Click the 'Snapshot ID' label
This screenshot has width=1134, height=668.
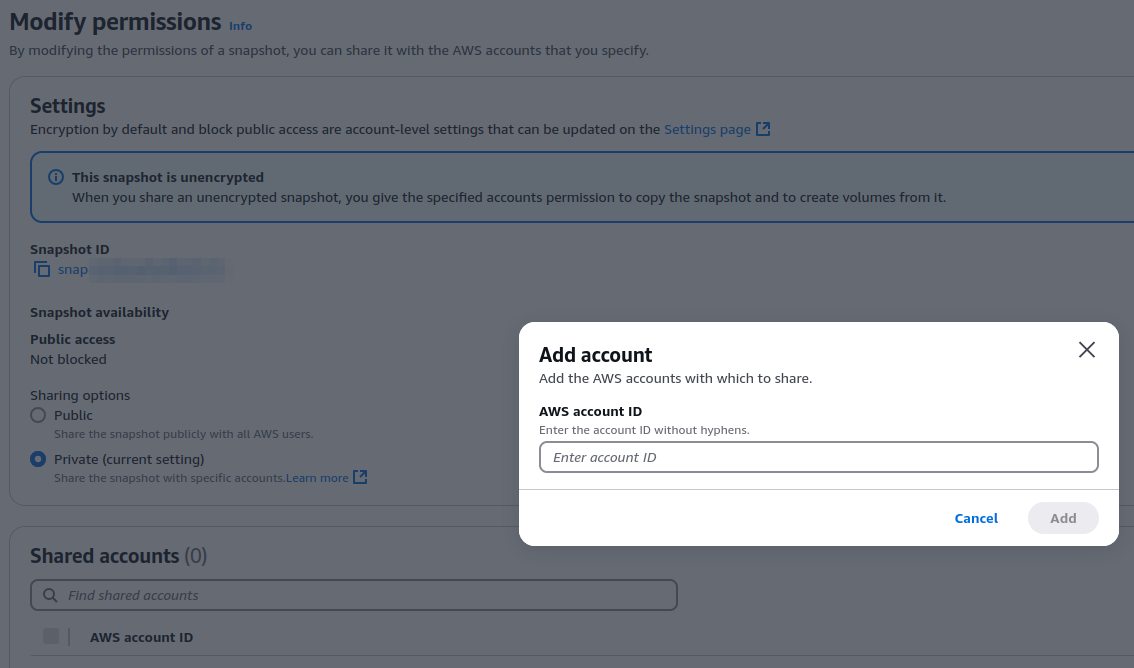click(69, 249)
